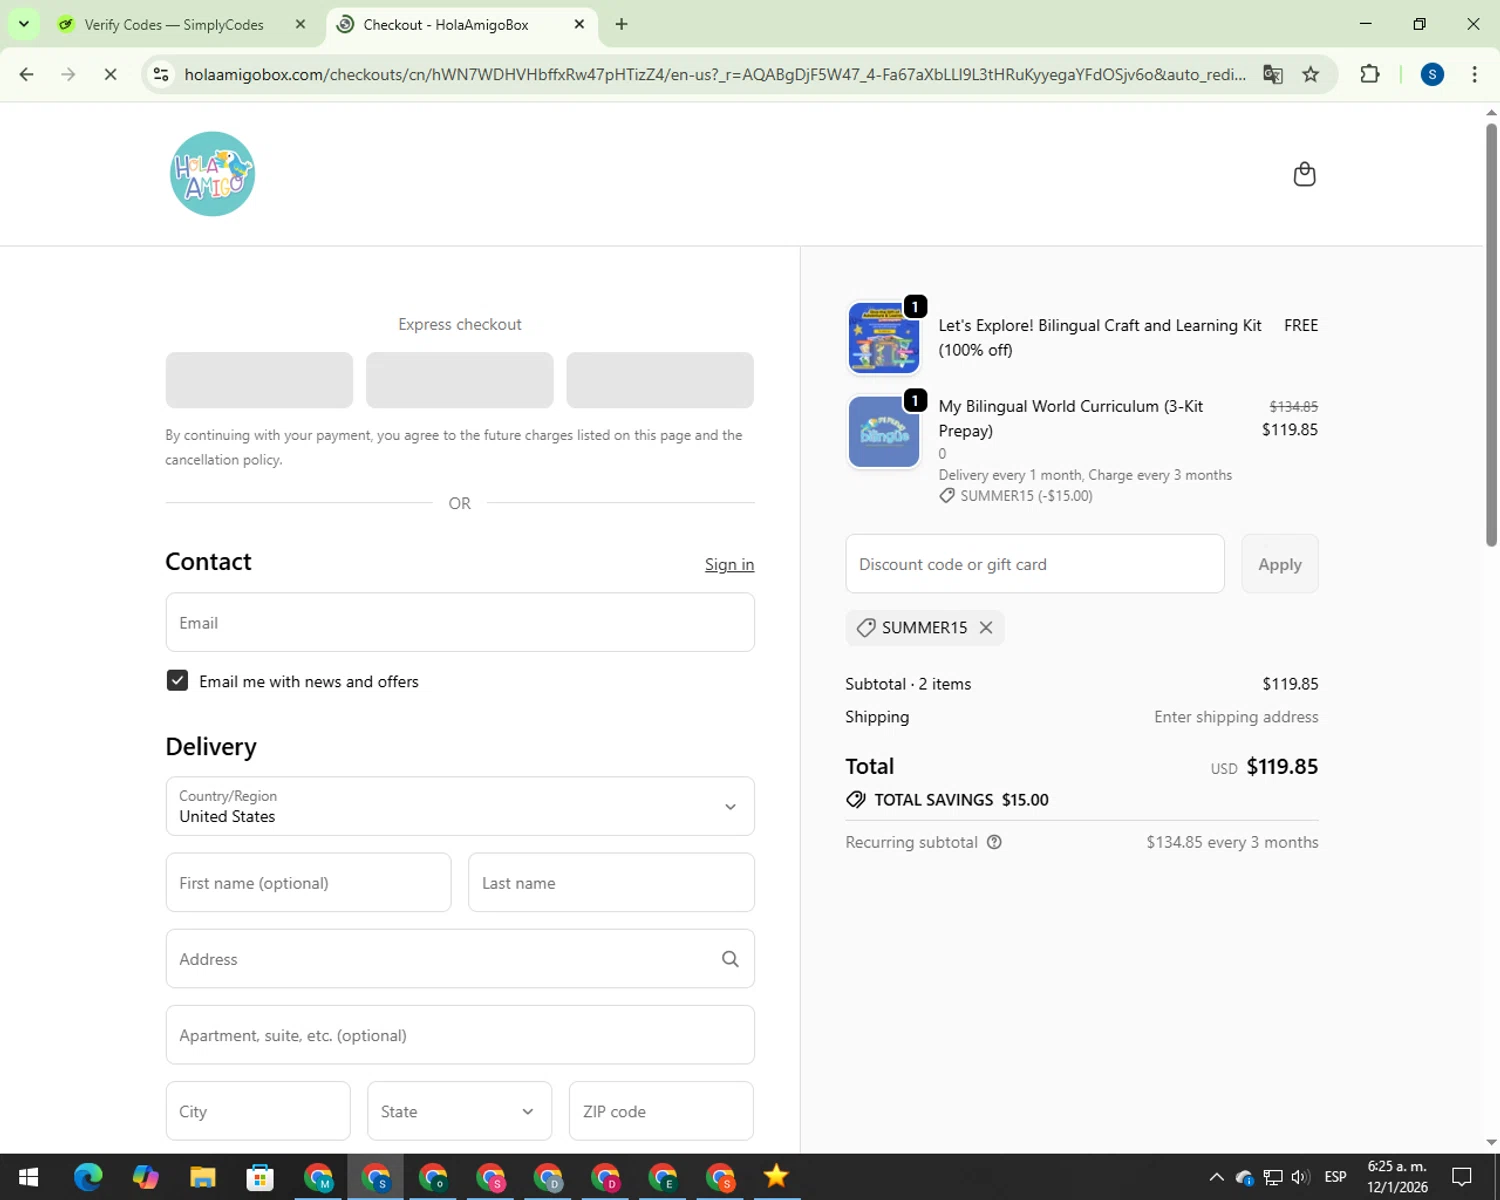
Task: Expand the Country/Region dropdown
Action: click(x=460, y=806)
